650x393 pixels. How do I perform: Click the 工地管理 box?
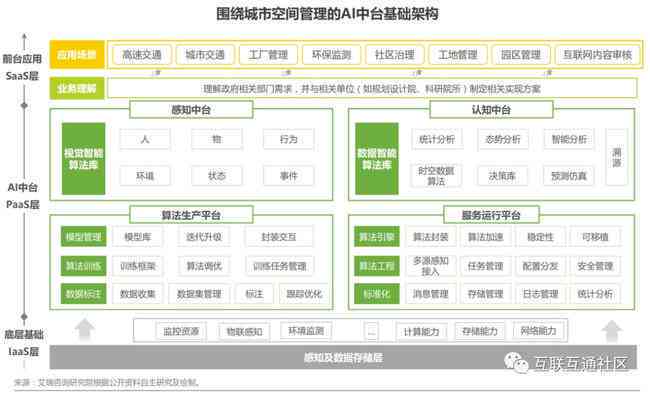(x=458, y=55)
